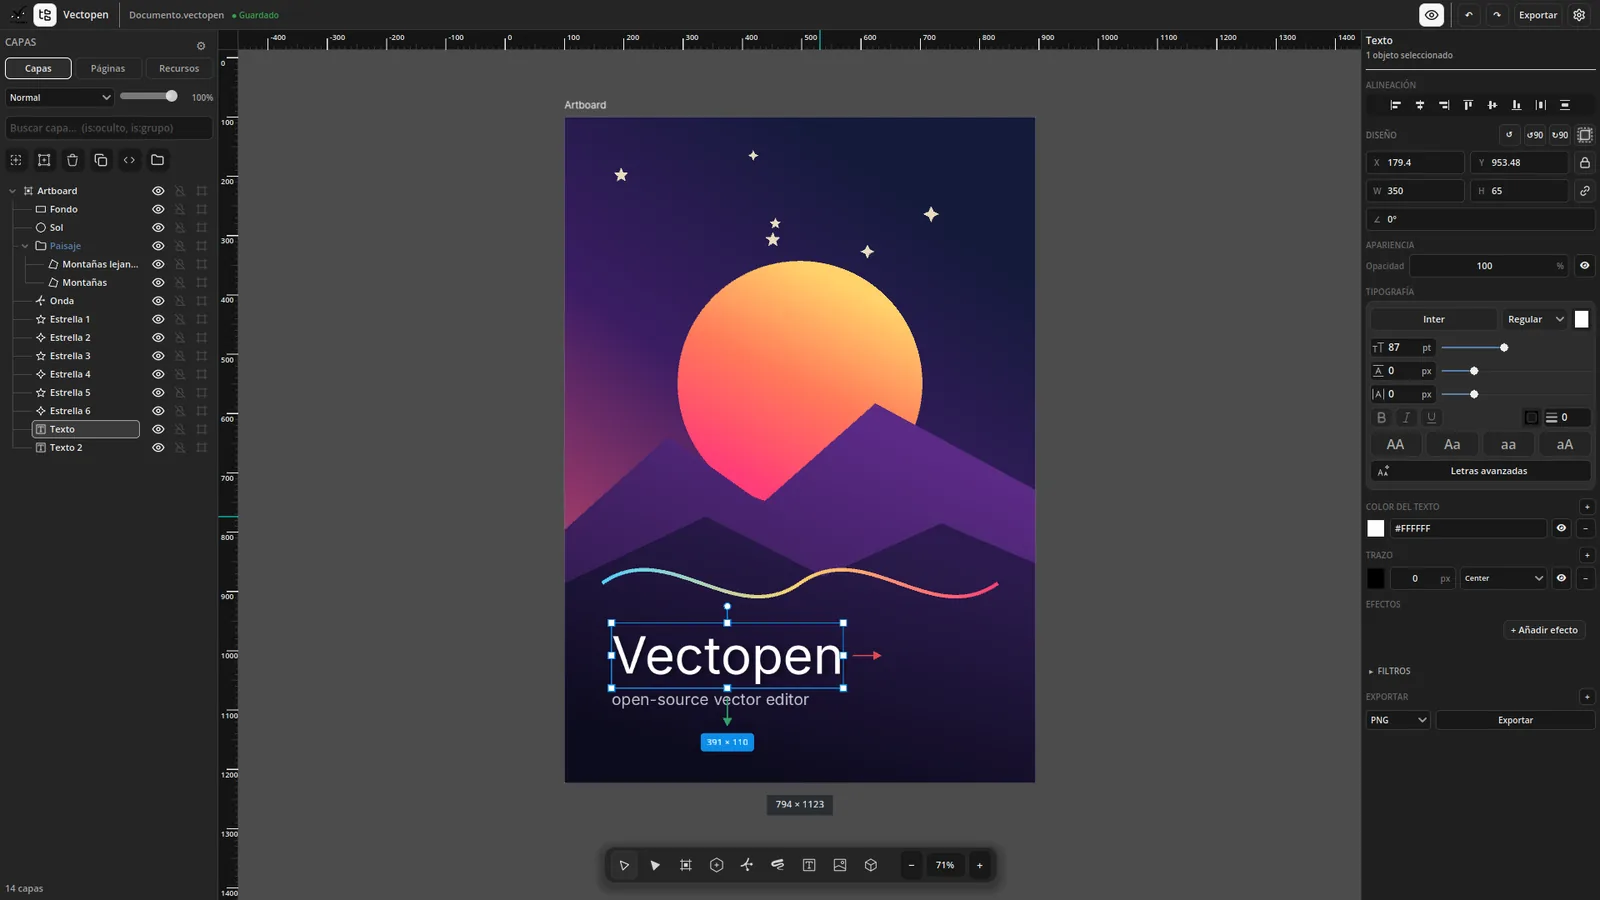Image resolution: width=1600 pixels, height=900 pixels.
Task: Collapse the Artboard tree node
Action: pos(12,191)
